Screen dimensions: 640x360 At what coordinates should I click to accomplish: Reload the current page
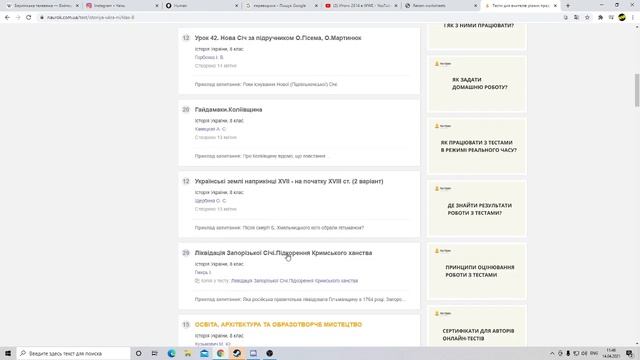pos(29,18)
